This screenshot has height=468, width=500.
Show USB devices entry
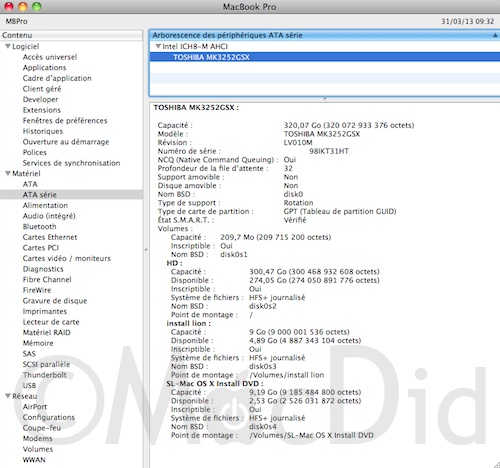coord(29,386)
